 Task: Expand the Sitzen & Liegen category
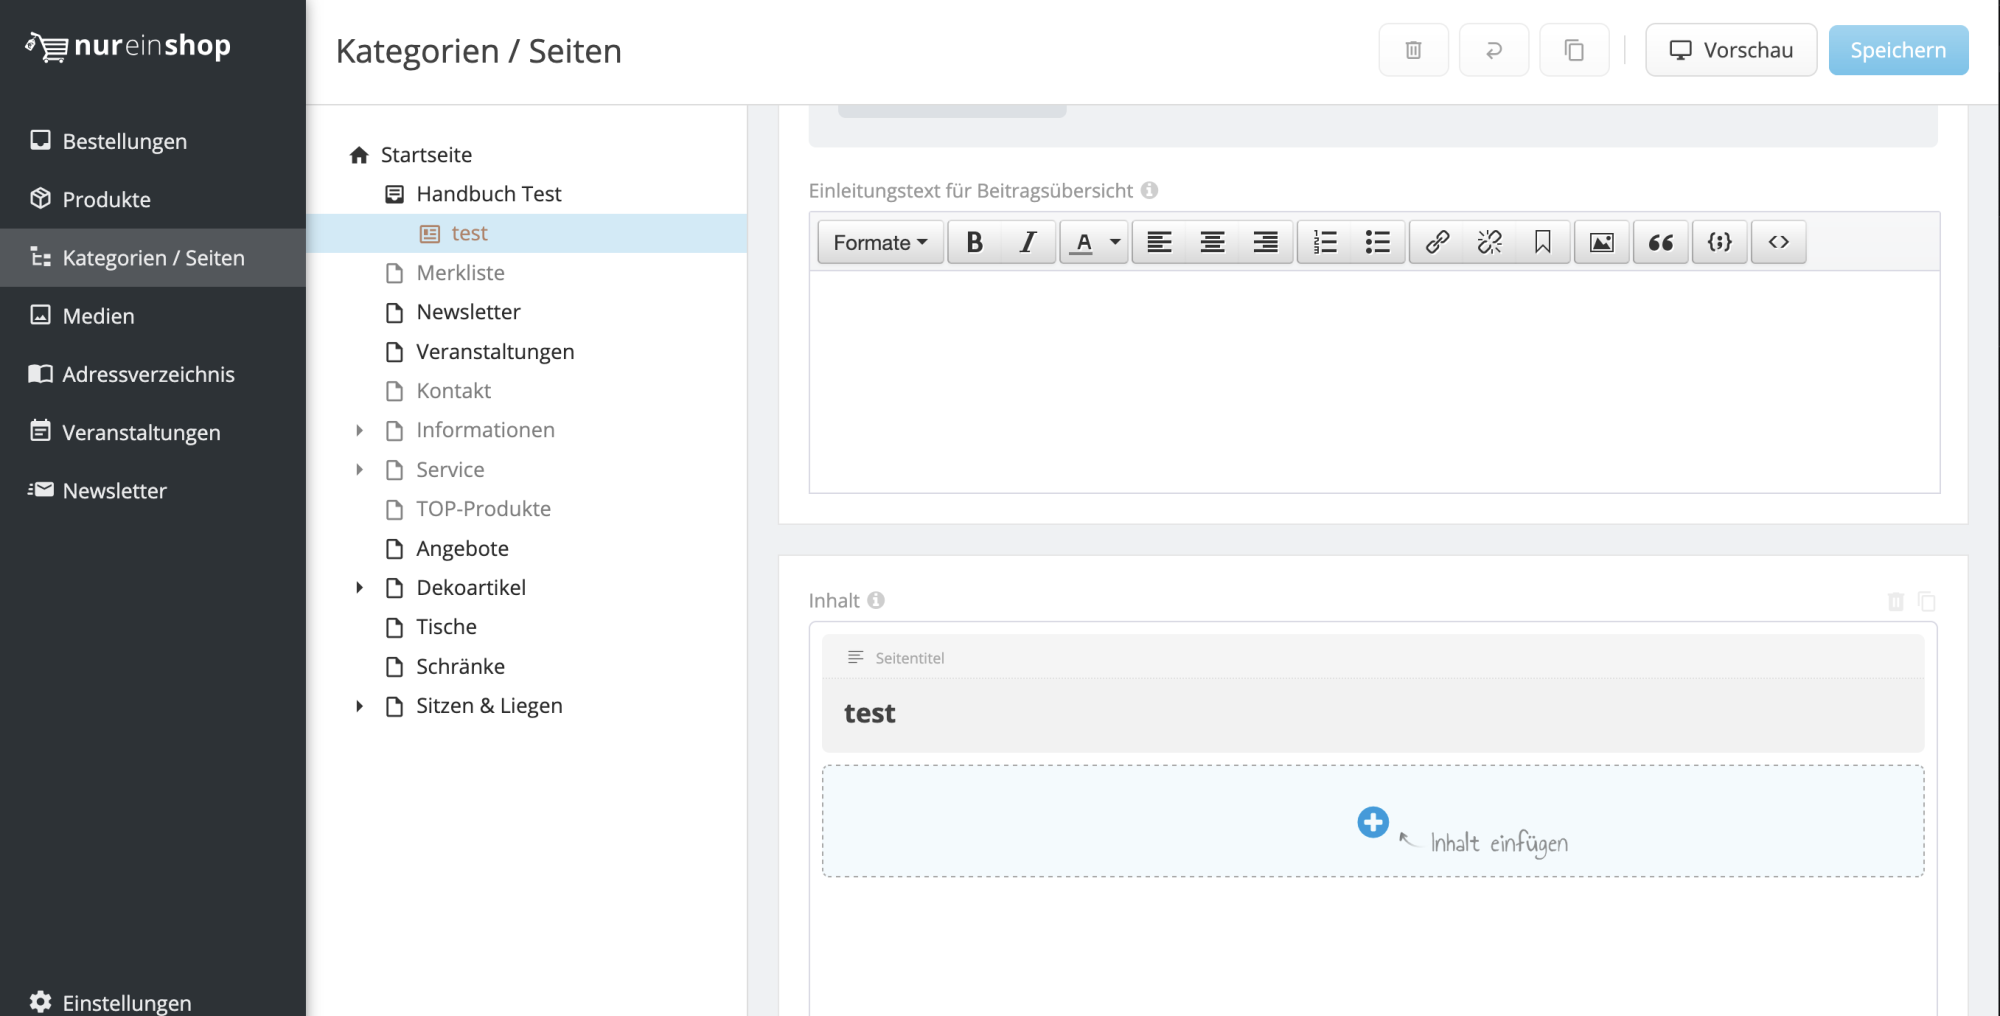[x=359, y=706]
